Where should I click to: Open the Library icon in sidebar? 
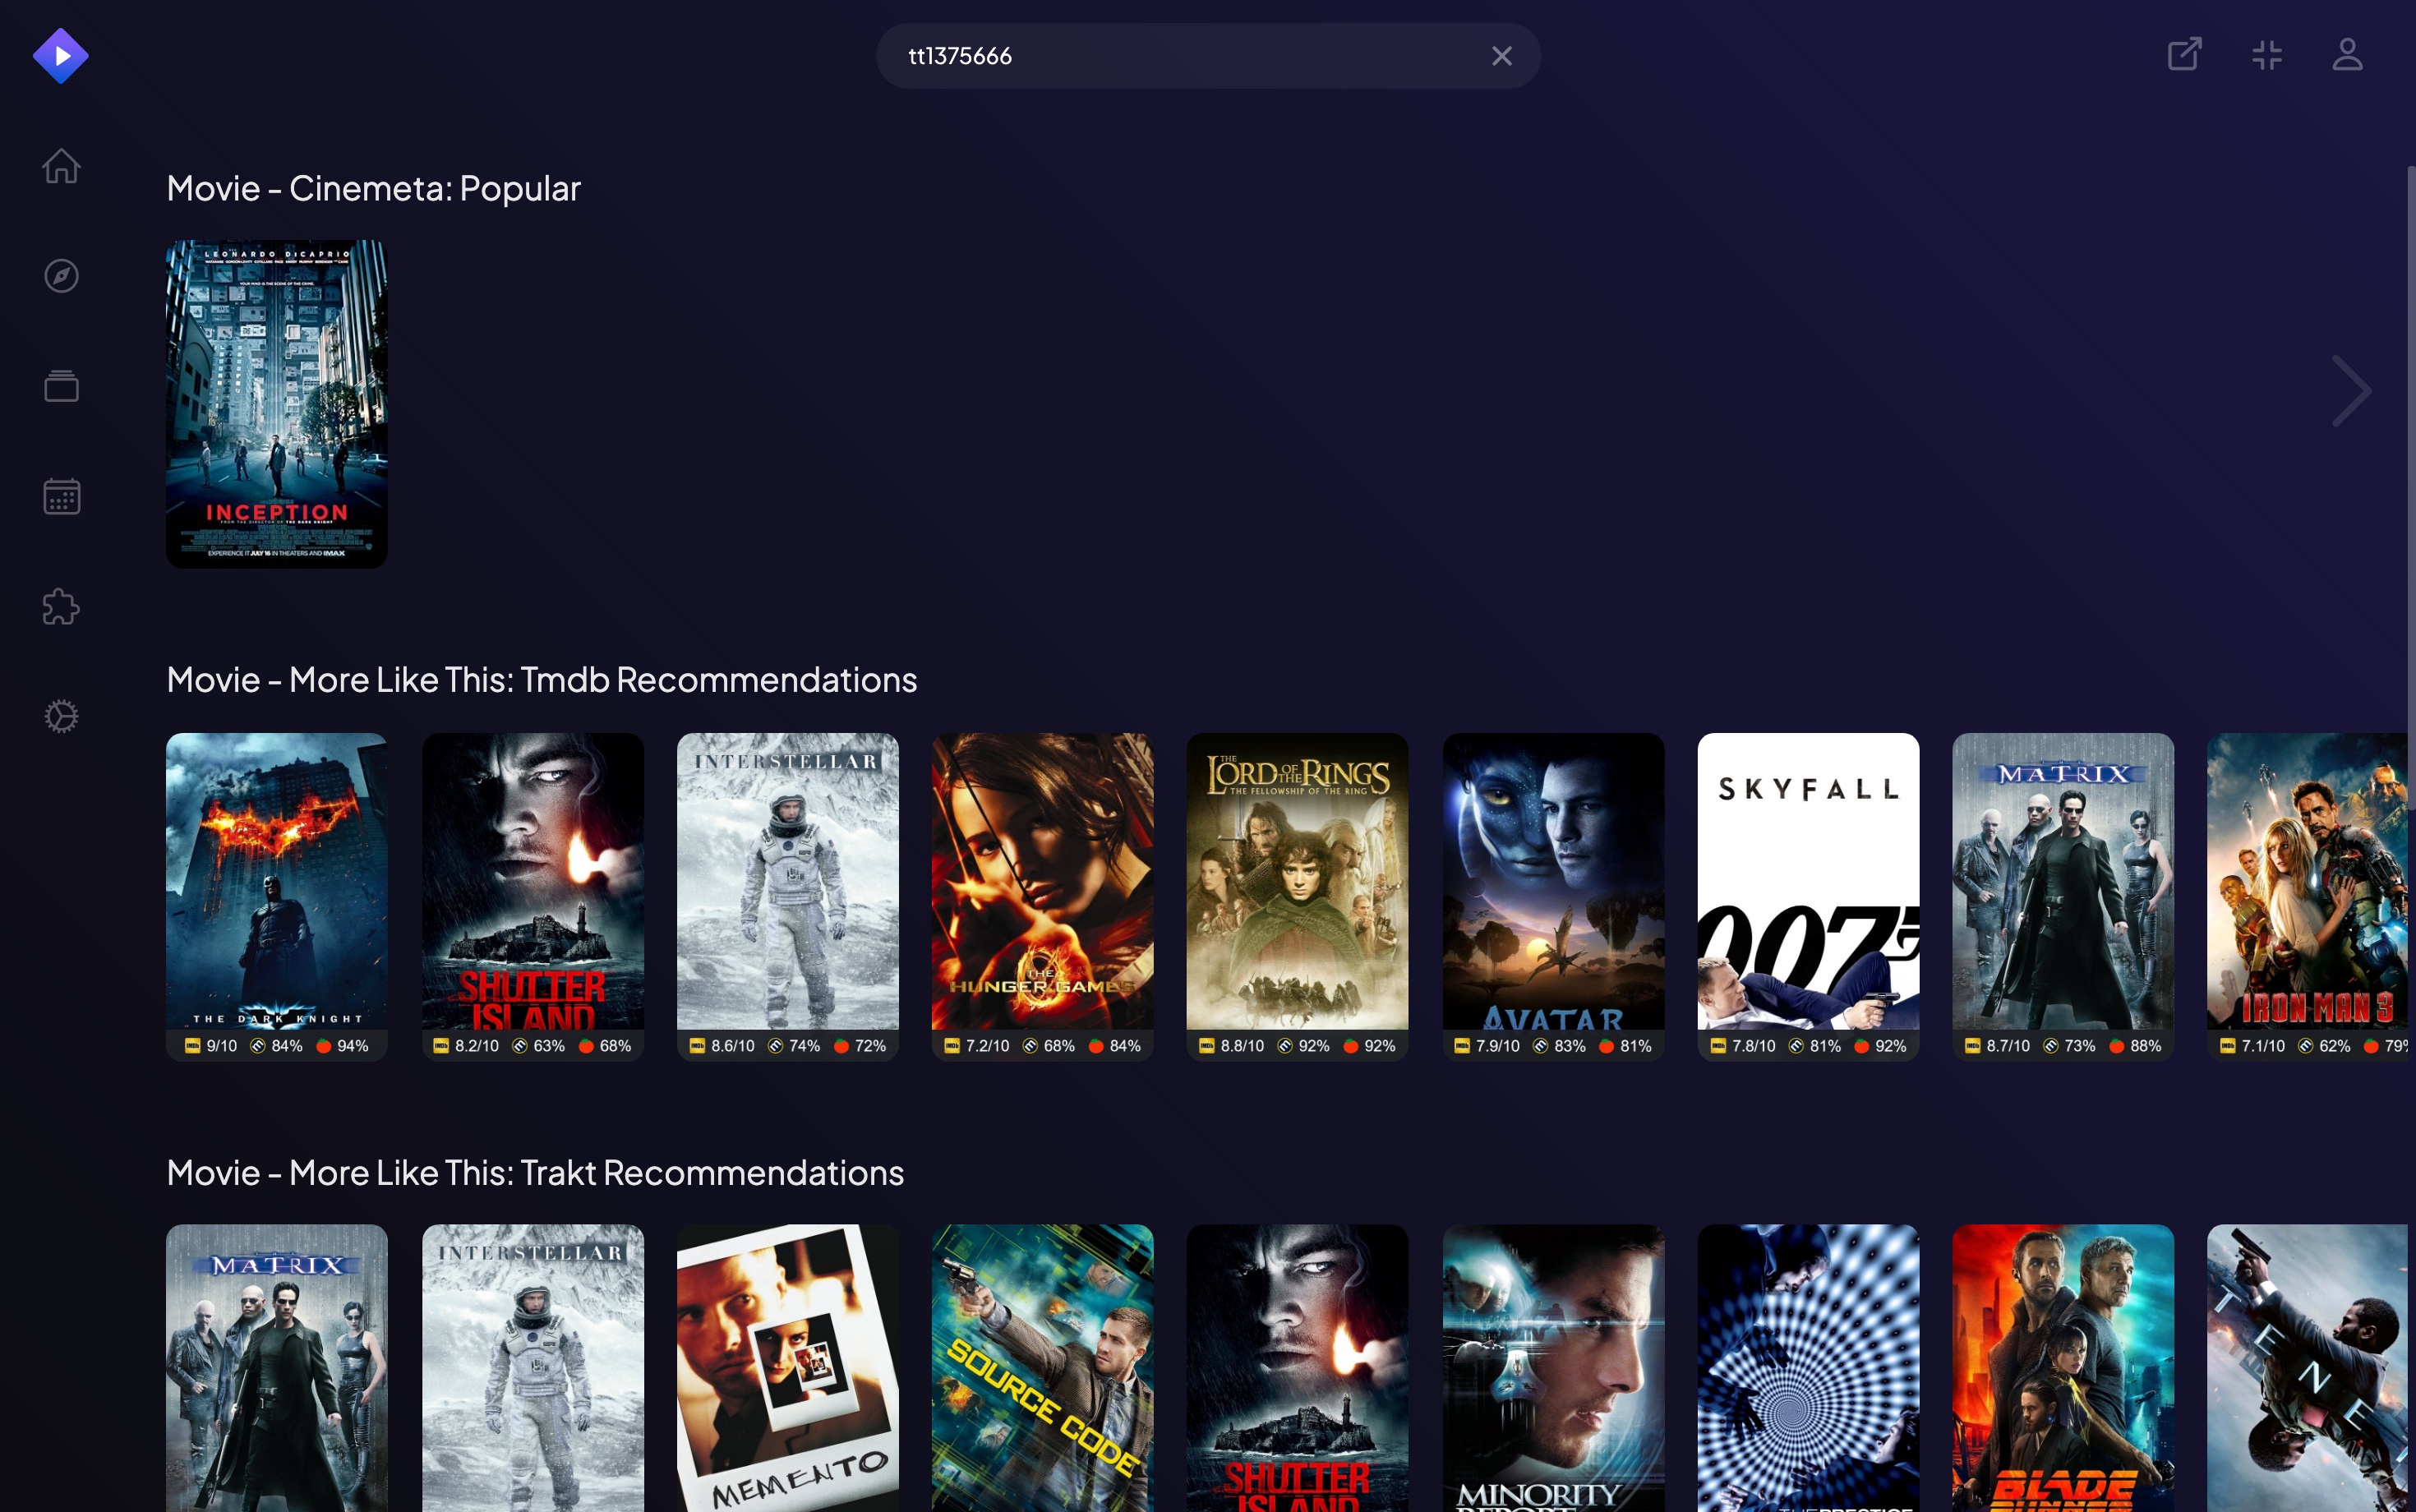[61, 386]
